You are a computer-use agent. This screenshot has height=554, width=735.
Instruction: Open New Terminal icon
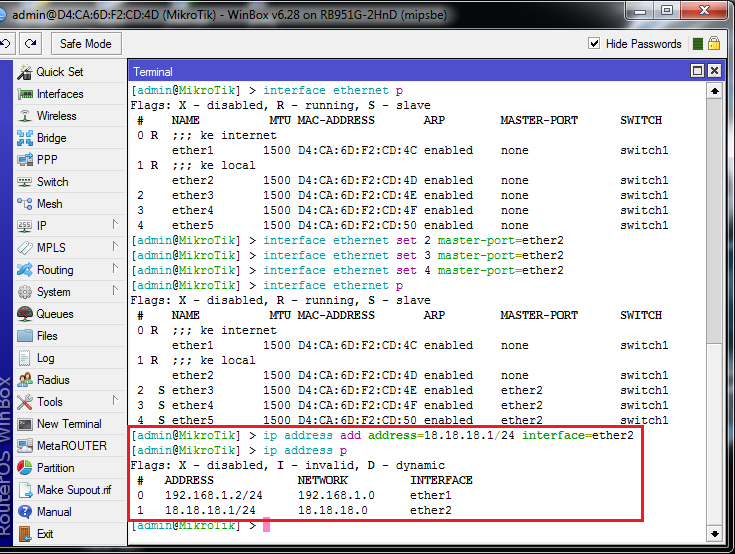(x=25, y=424)
